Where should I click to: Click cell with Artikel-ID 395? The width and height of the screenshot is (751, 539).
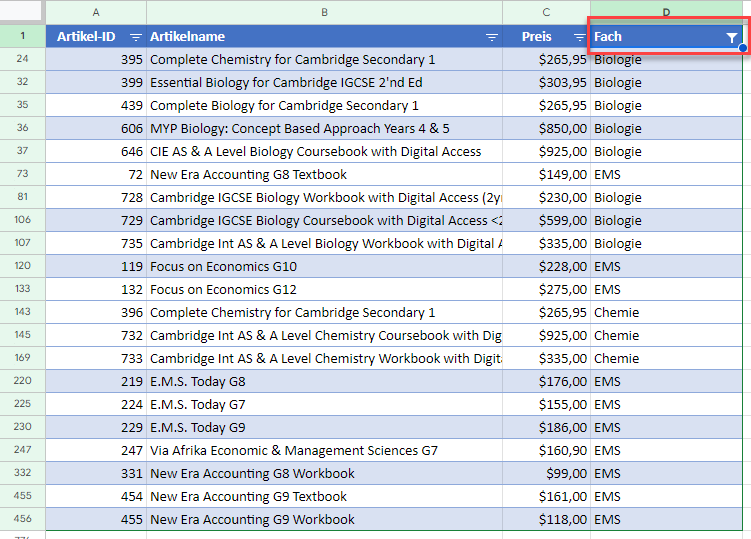click(x=96, y=59)
